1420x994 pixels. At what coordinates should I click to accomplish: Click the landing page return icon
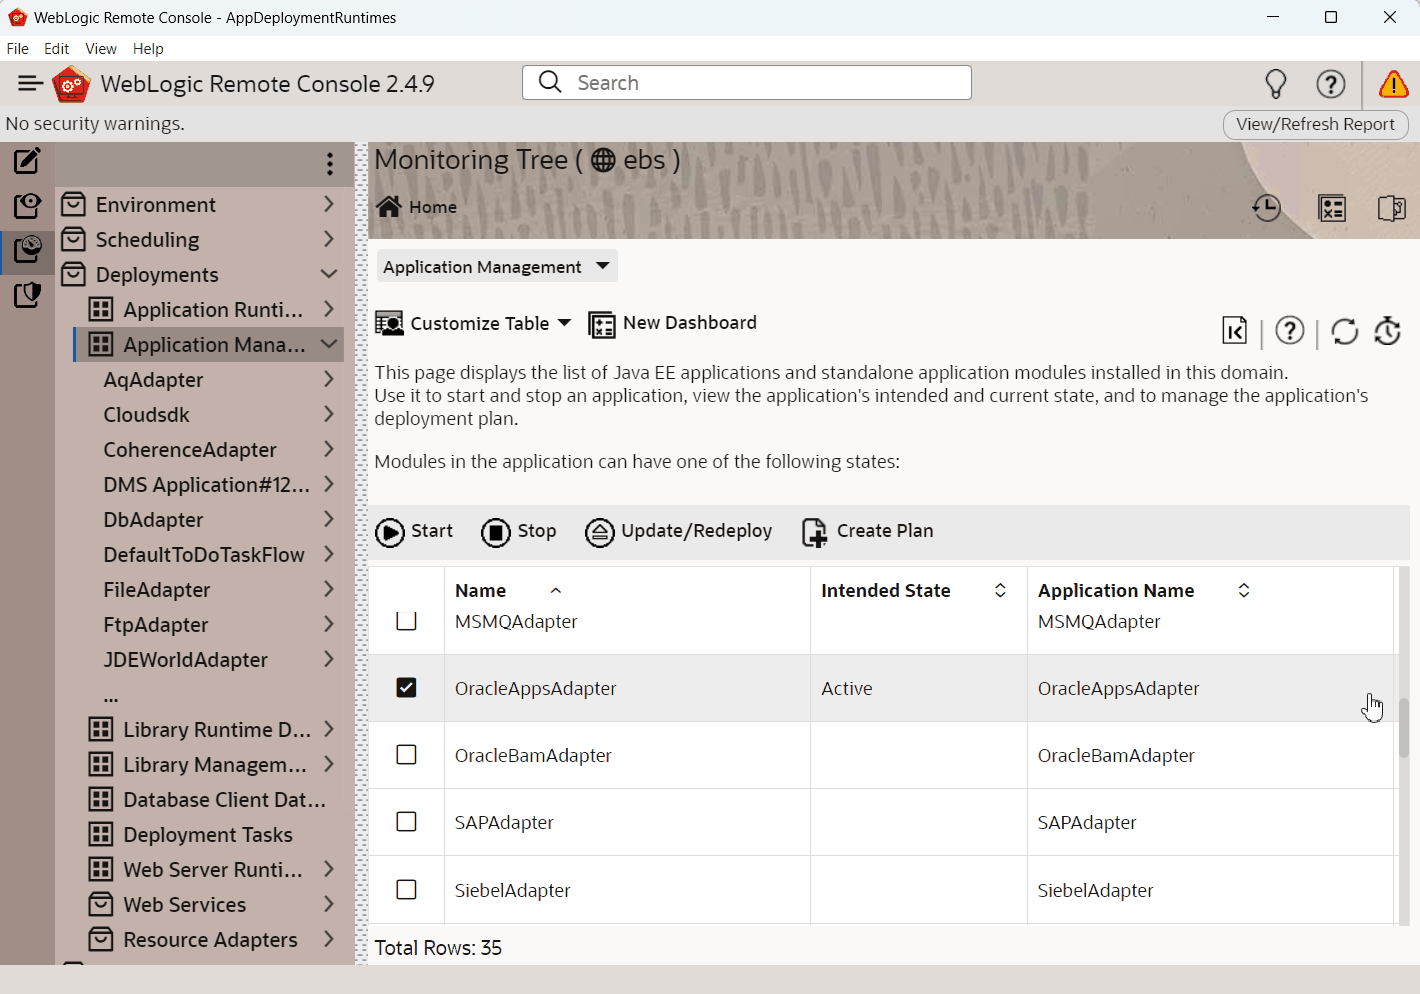coord(1235,330)
